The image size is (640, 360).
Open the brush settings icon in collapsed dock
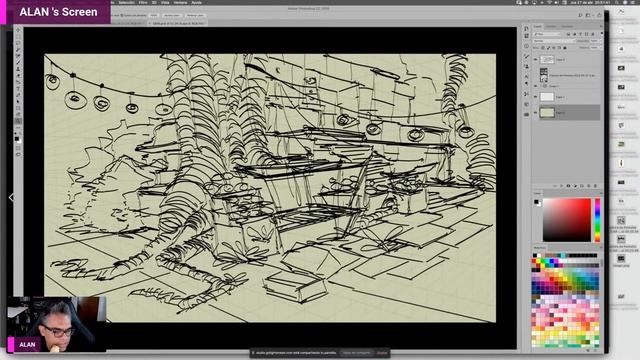click(x=526, y=56)
